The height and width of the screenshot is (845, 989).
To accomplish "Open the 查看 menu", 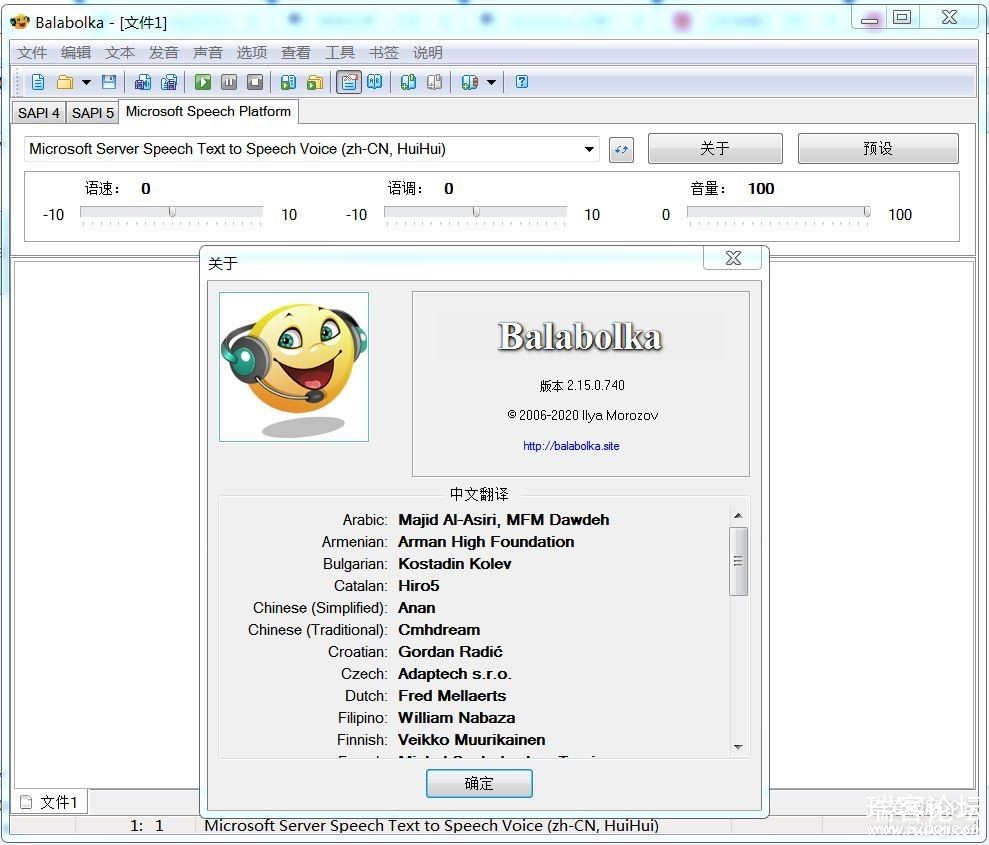I will click(296, 52).
